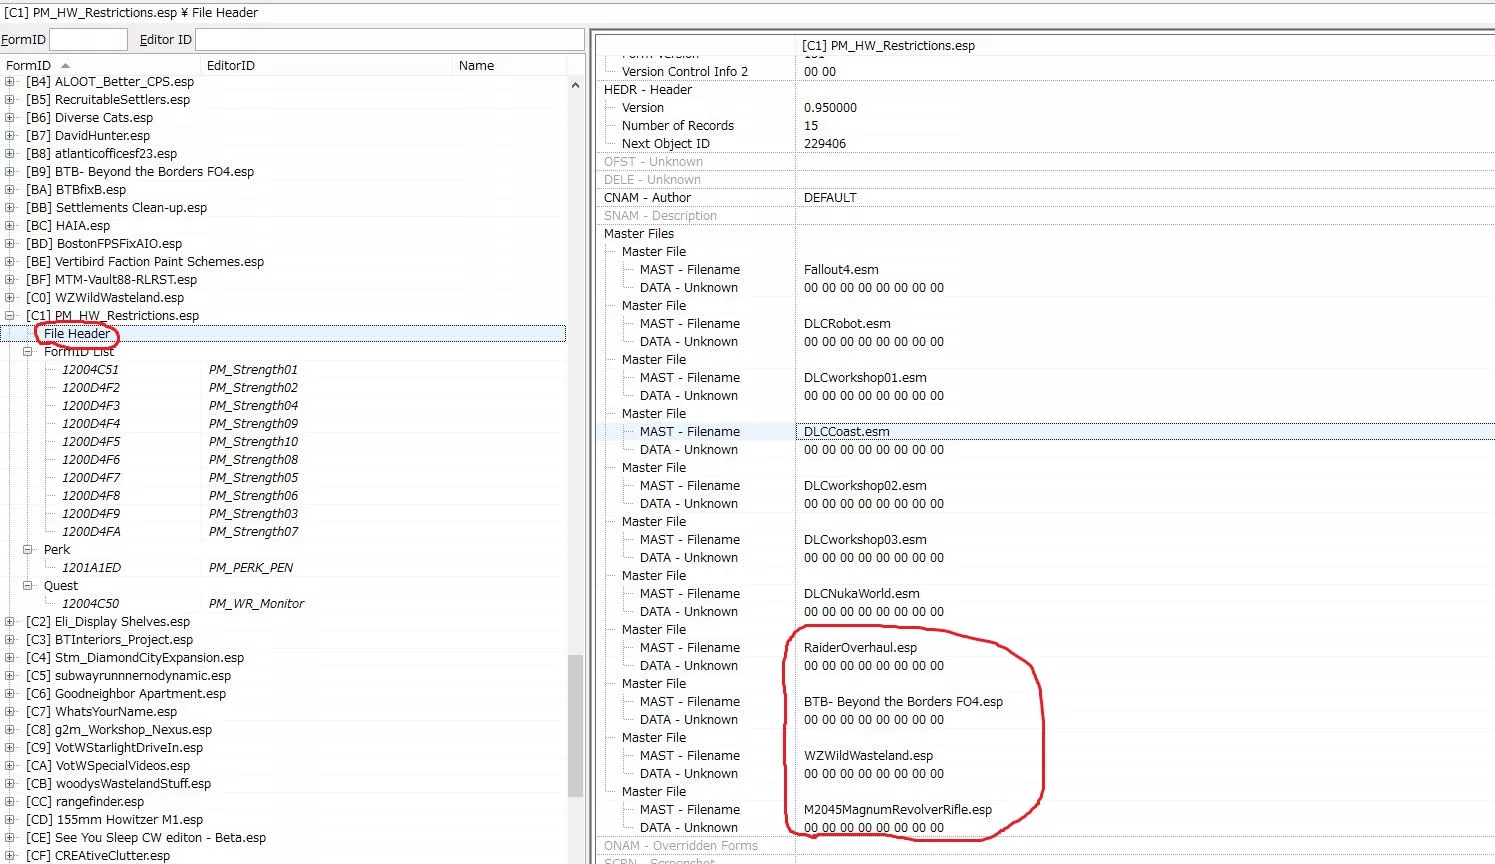Select DavidHunter.esp in the plugin tree

coord(88,136)
